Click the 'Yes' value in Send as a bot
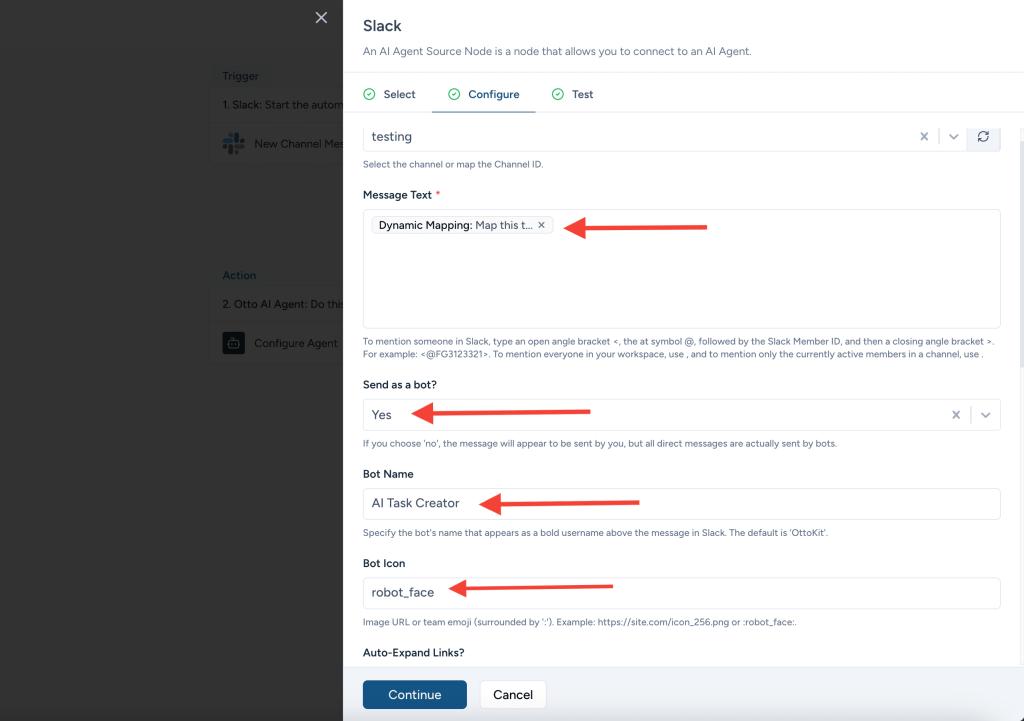1024x721 pixels. coord(381,415)
